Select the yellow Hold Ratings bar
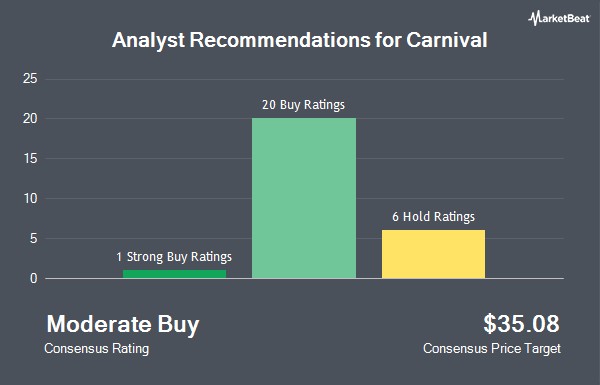This screenshot has height=385, width=600. click(433, 254)
